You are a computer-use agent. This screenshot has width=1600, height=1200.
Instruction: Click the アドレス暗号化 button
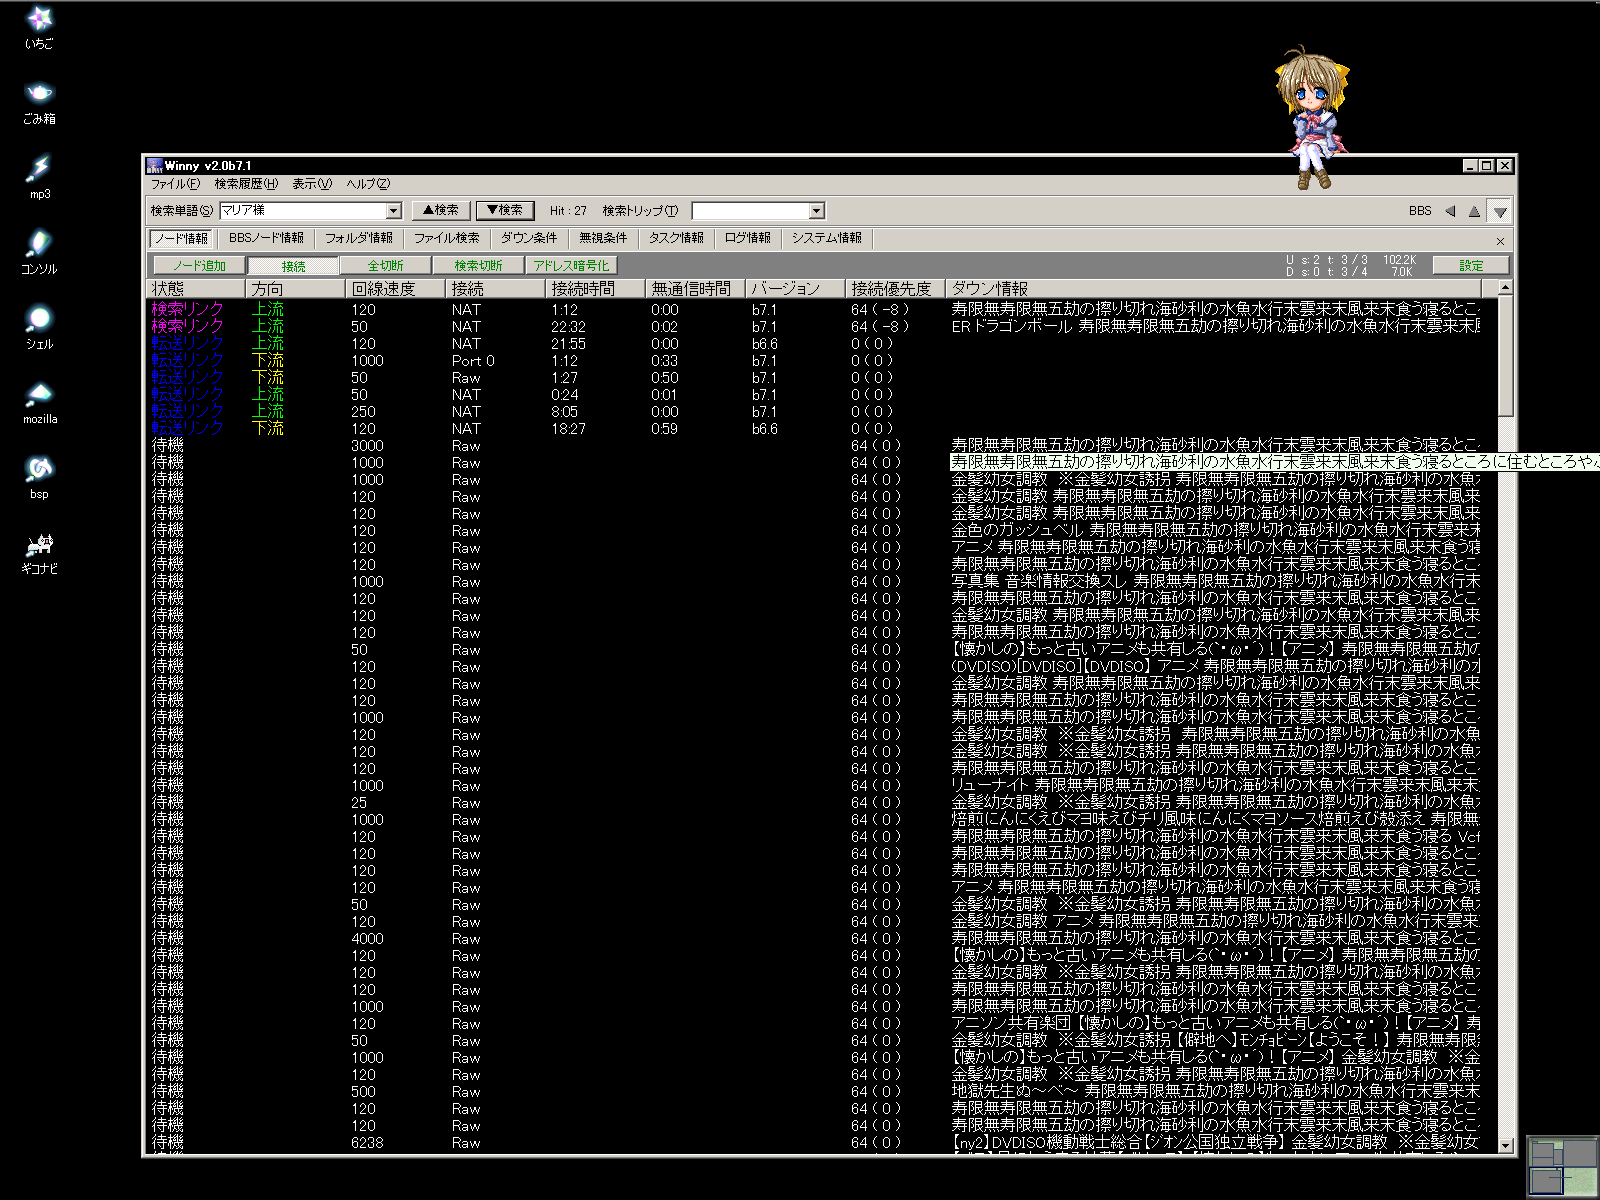(x=571, y=265)
